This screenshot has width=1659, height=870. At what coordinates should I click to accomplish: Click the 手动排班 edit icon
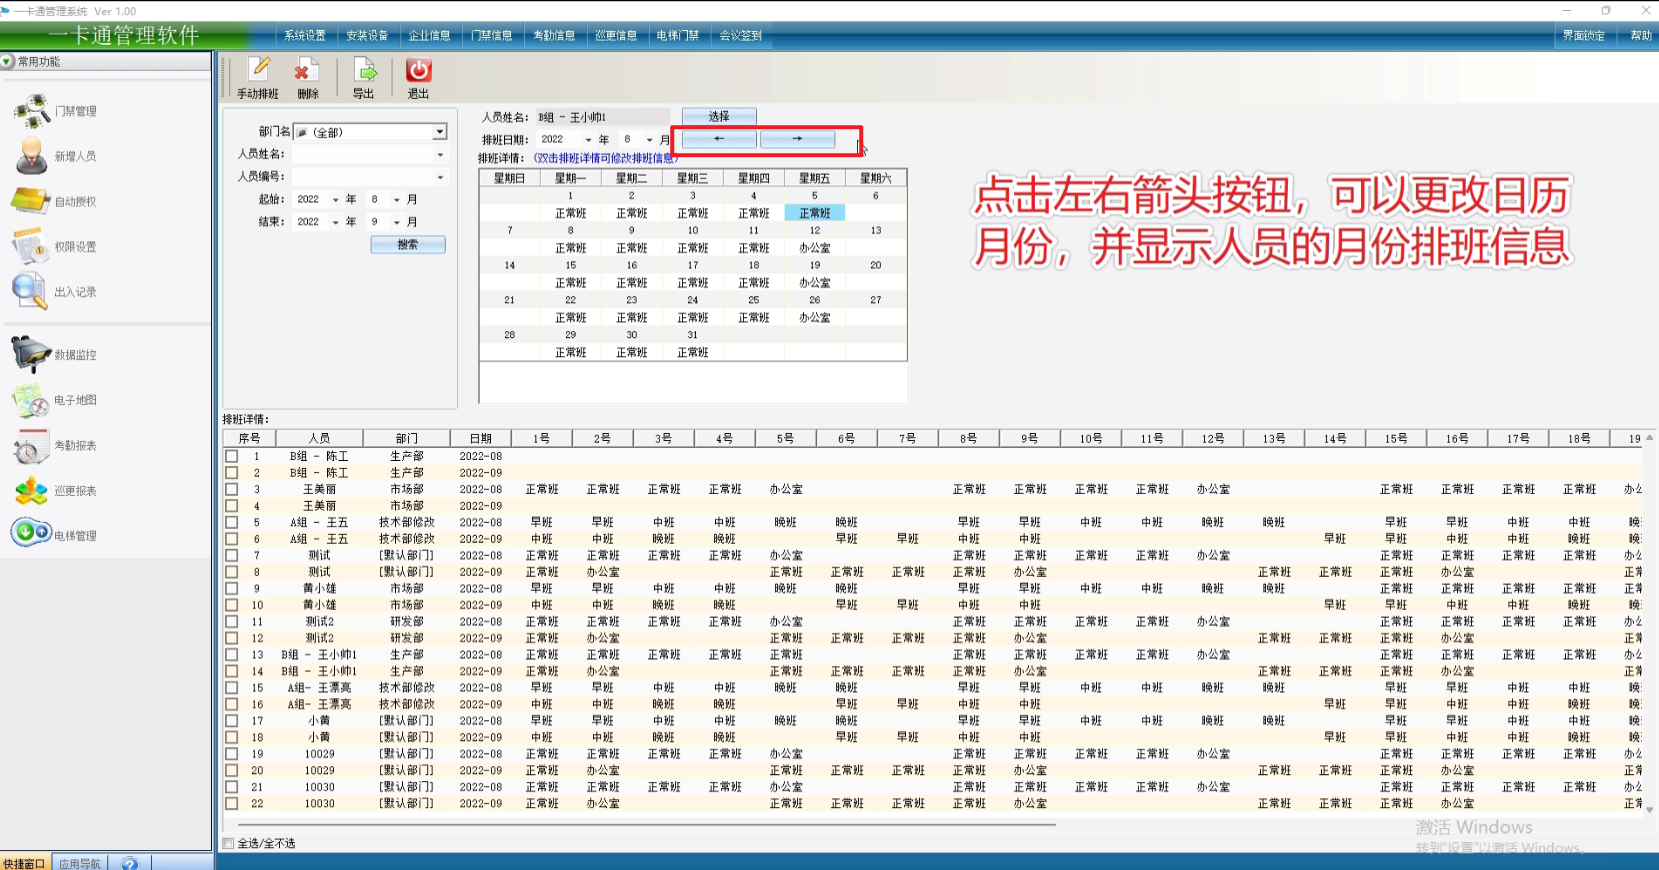tap(259, 70)
